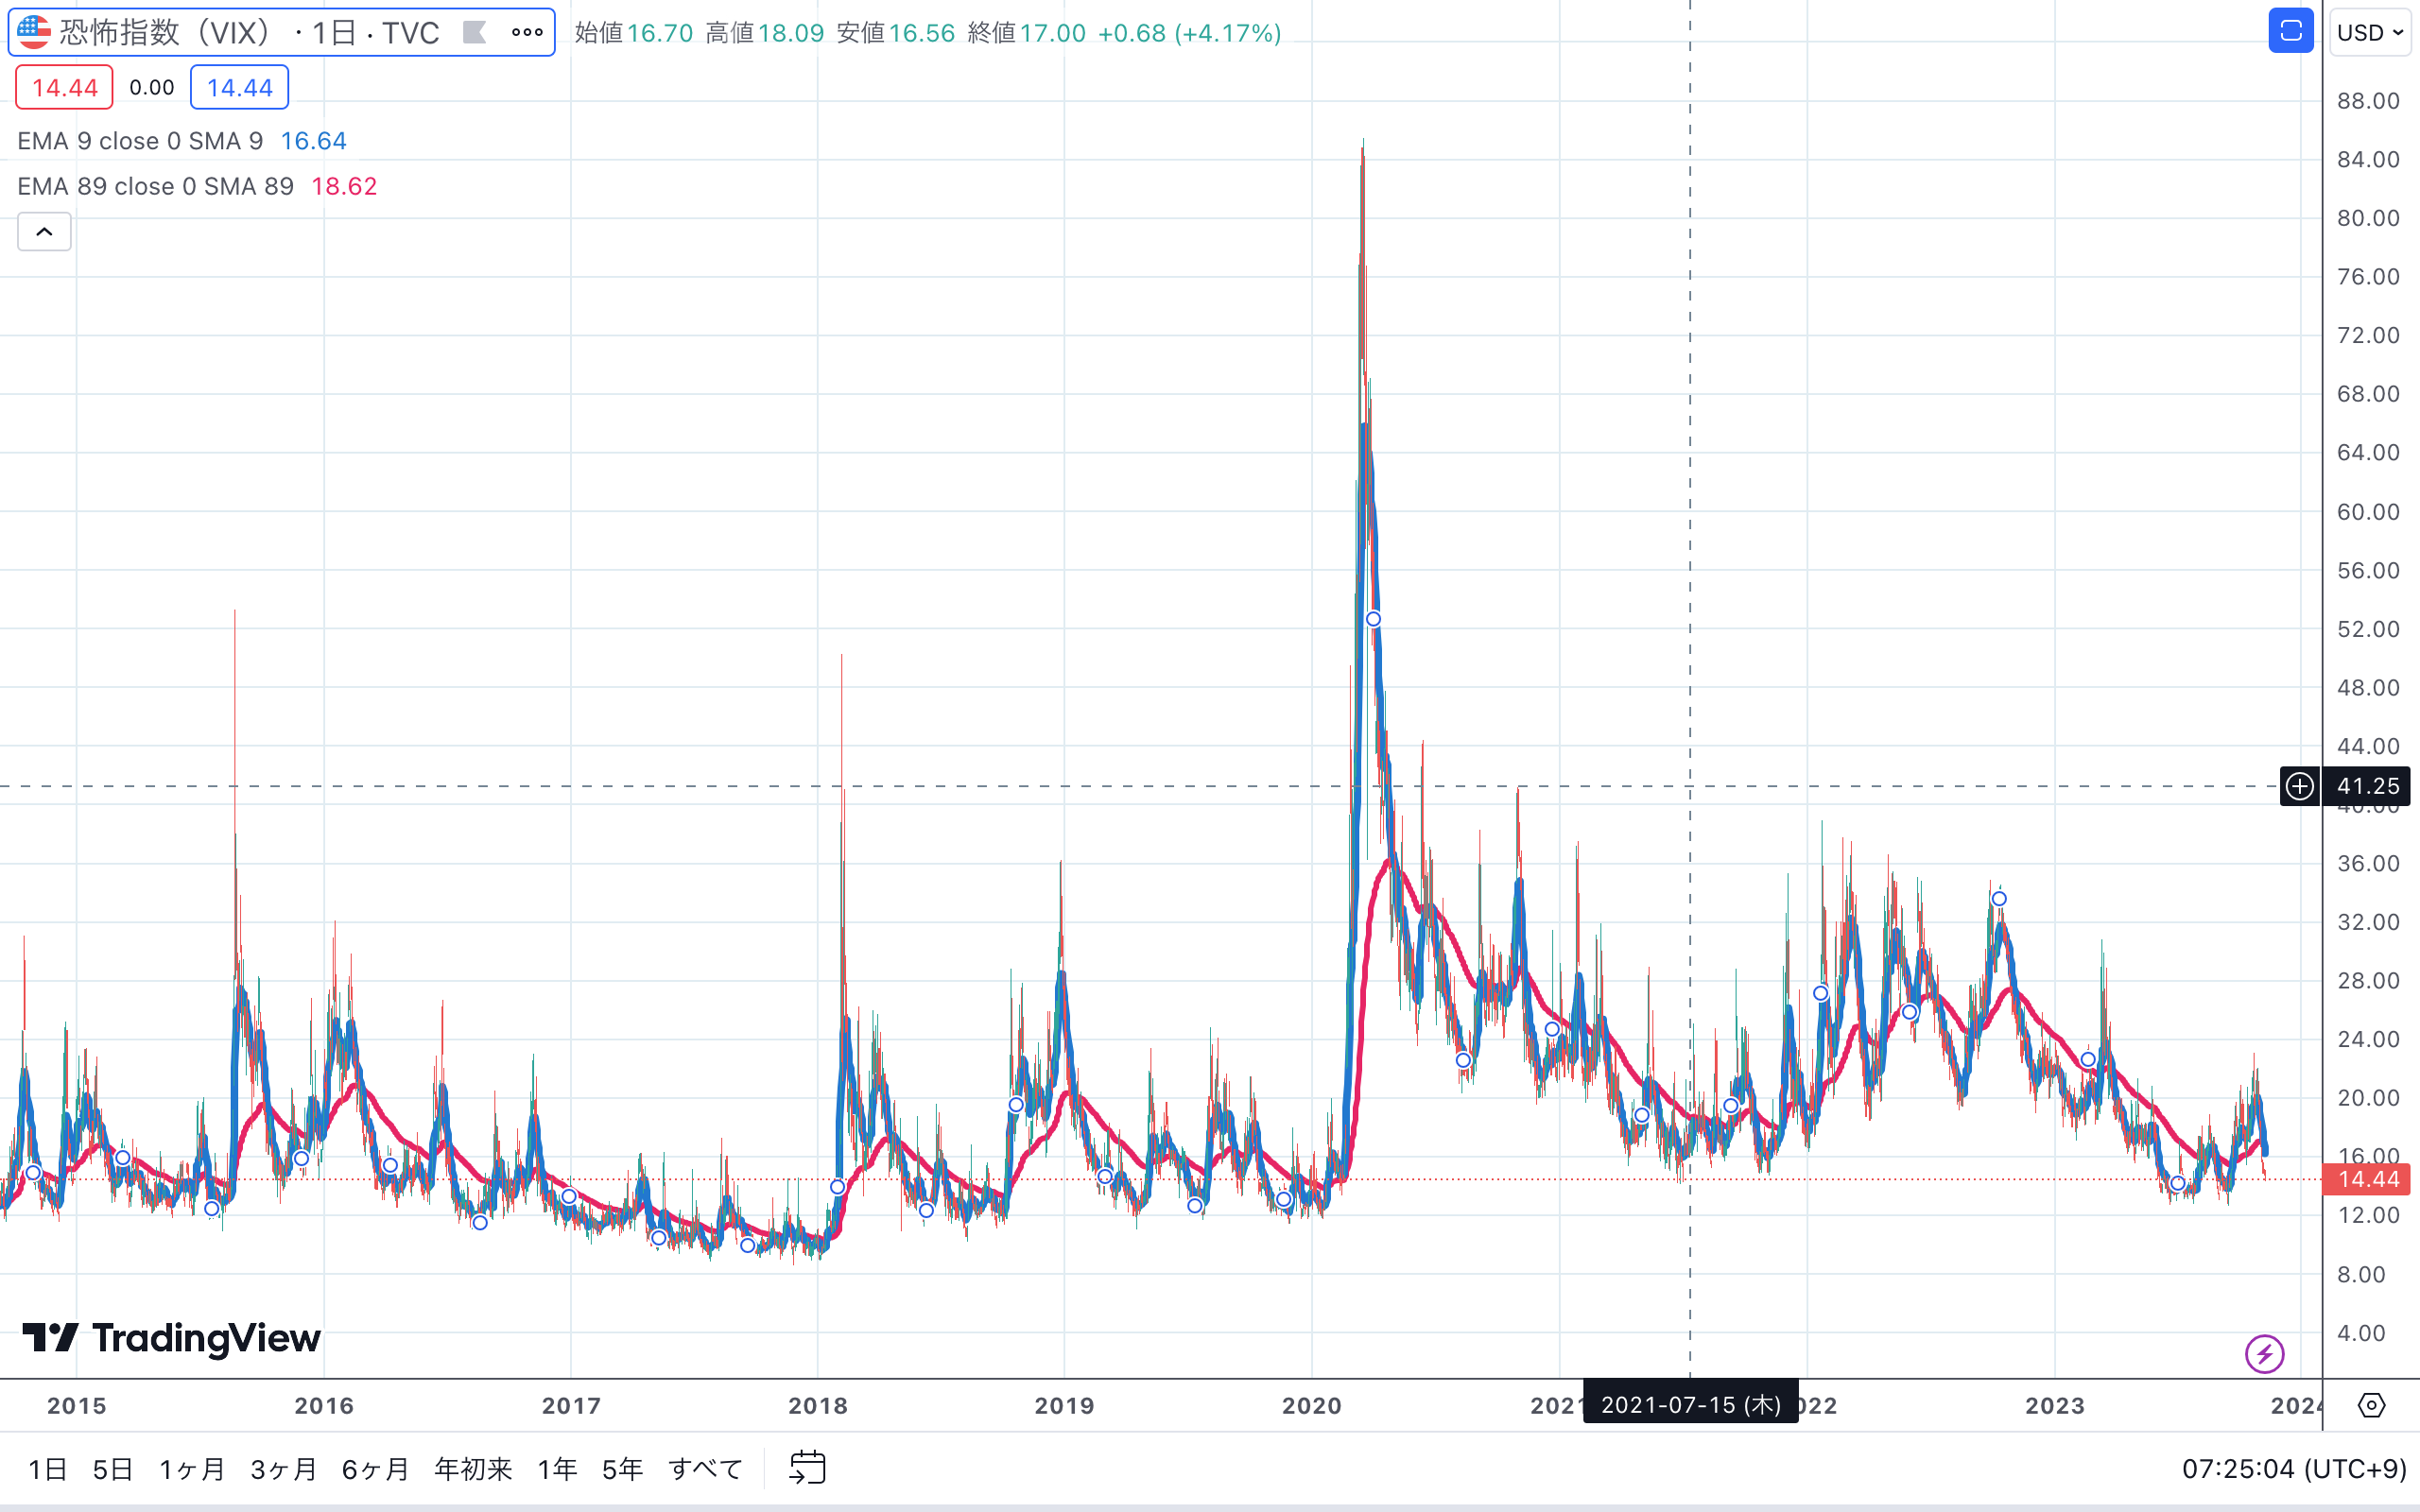Image resolution: width=2420 pixels, height=1512 pixels.
Task: Click the go-to-date calendar icon
Action: click(807, 1467)
